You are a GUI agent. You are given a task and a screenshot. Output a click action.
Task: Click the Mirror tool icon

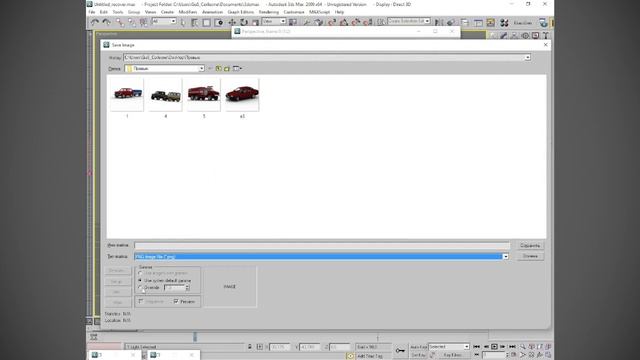click(x=439, y=22)
